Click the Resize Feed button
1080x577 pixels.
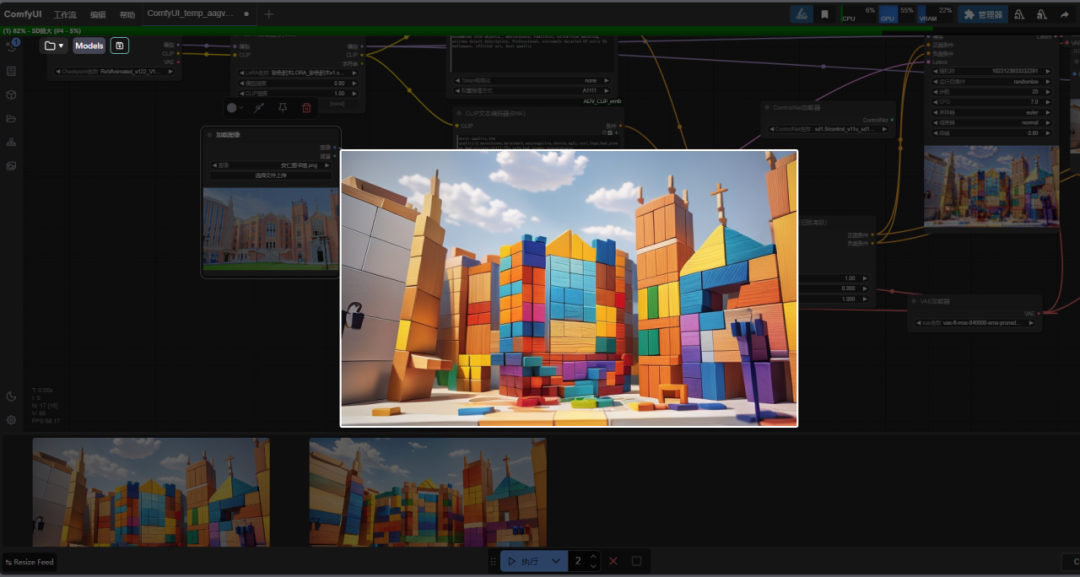[x=29, y=562]
